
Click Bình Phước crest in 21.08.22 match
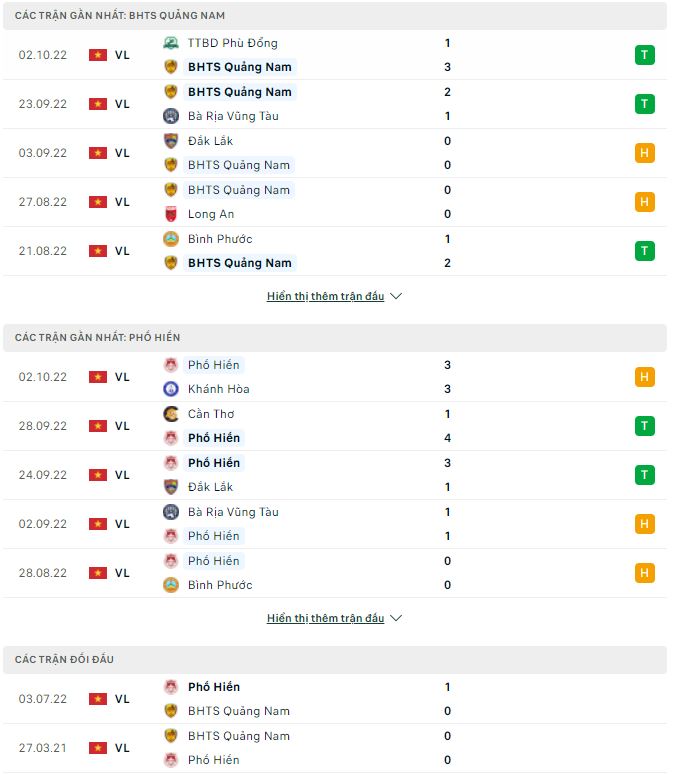(170, 239)
